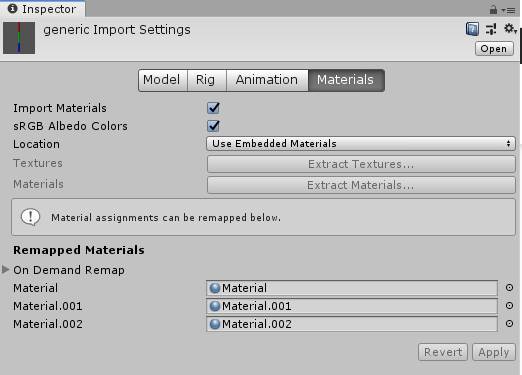
Task: Switch to the Rig tab
Action: pyautogui.click(x=207, y=80)
